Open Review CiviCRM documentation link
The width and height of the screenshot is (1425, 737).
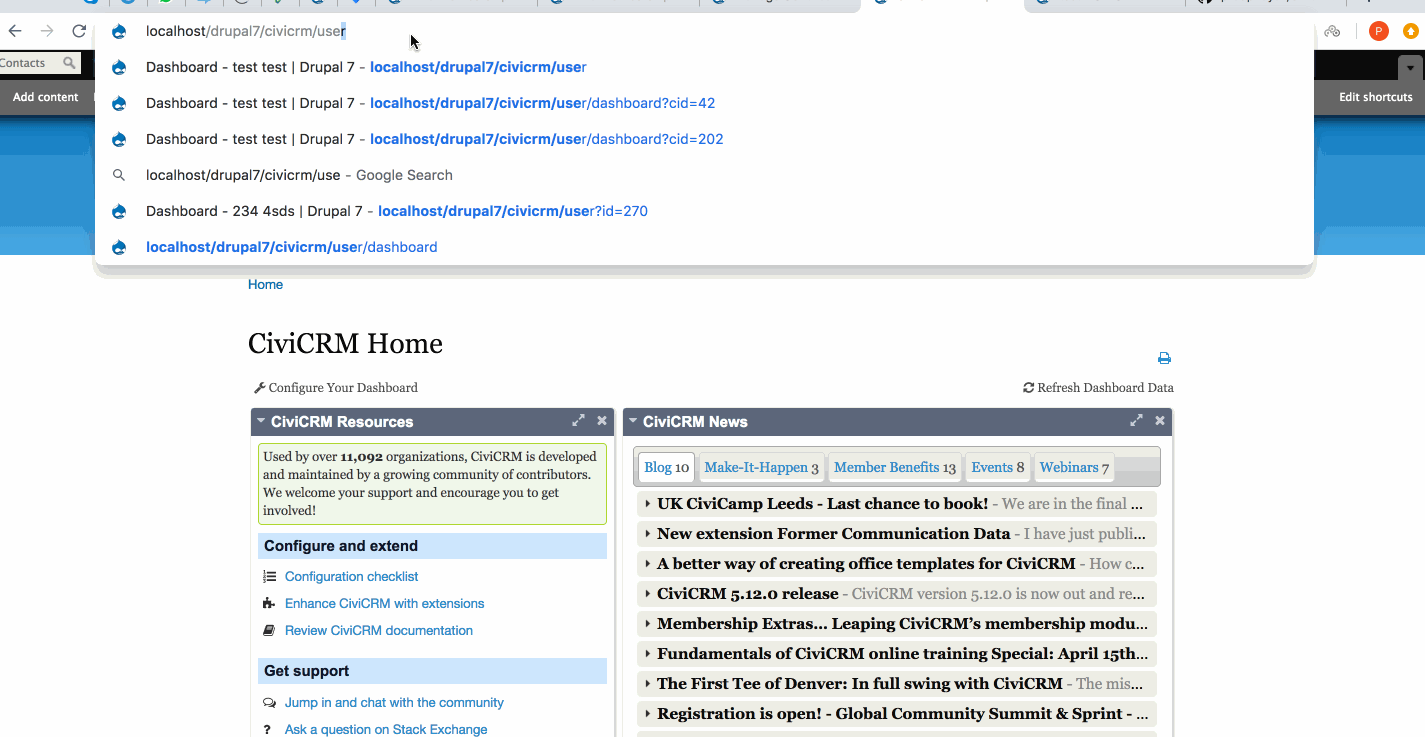point(378,631)
